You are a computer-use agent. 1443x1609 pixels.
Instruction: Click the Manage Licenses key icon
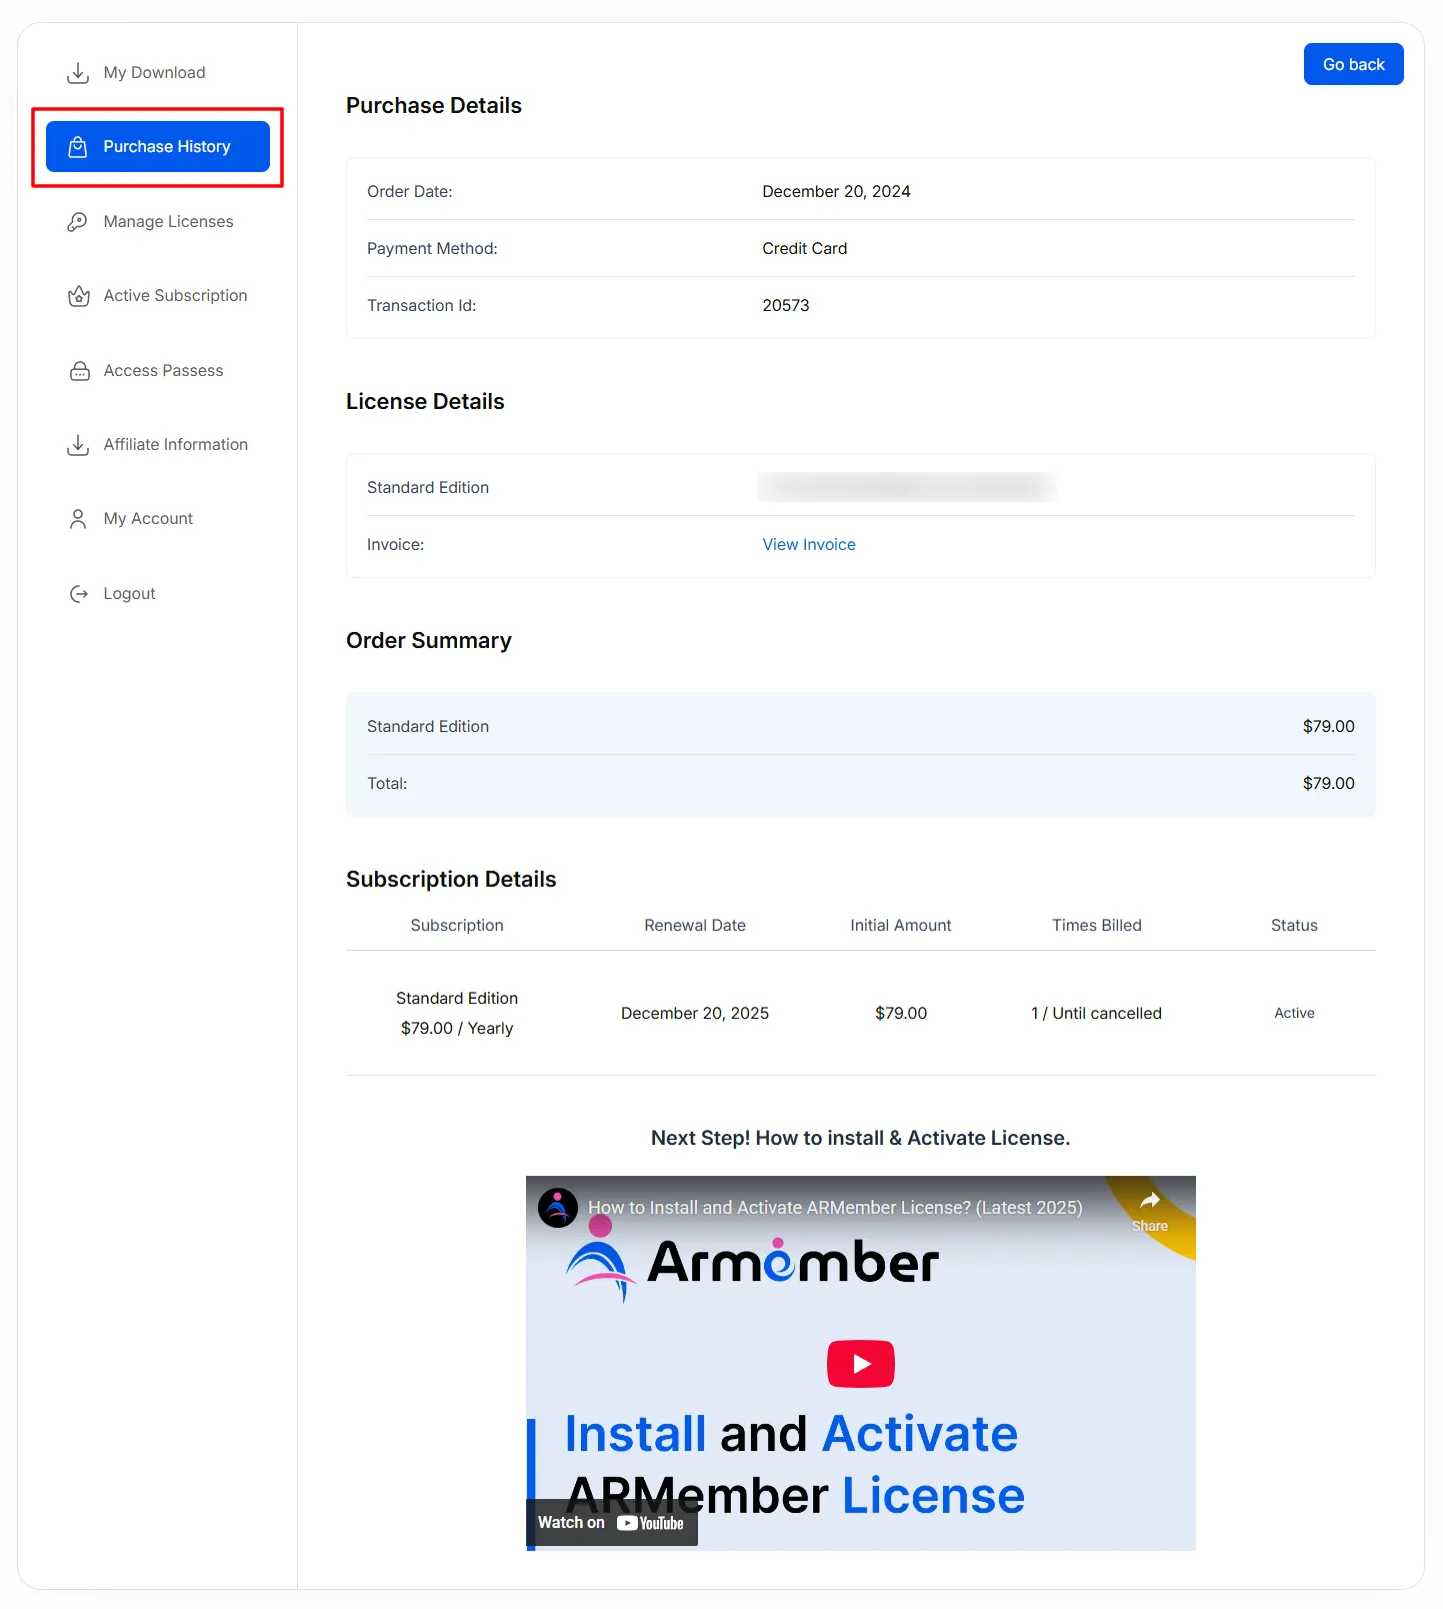click(x=78, y=222)
